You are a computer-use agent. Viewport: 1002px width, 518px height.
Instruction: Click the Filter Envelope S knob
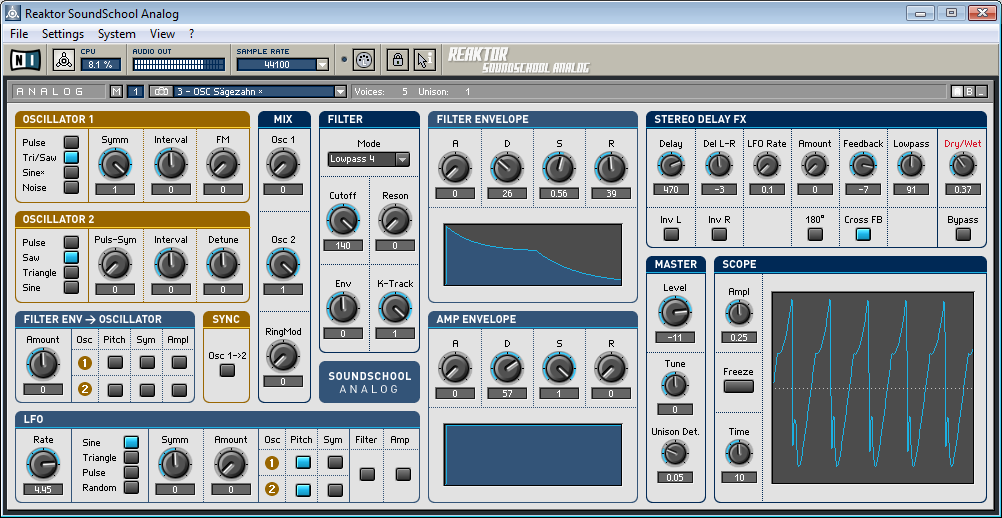pyautogui.click(x=559, y=169)
